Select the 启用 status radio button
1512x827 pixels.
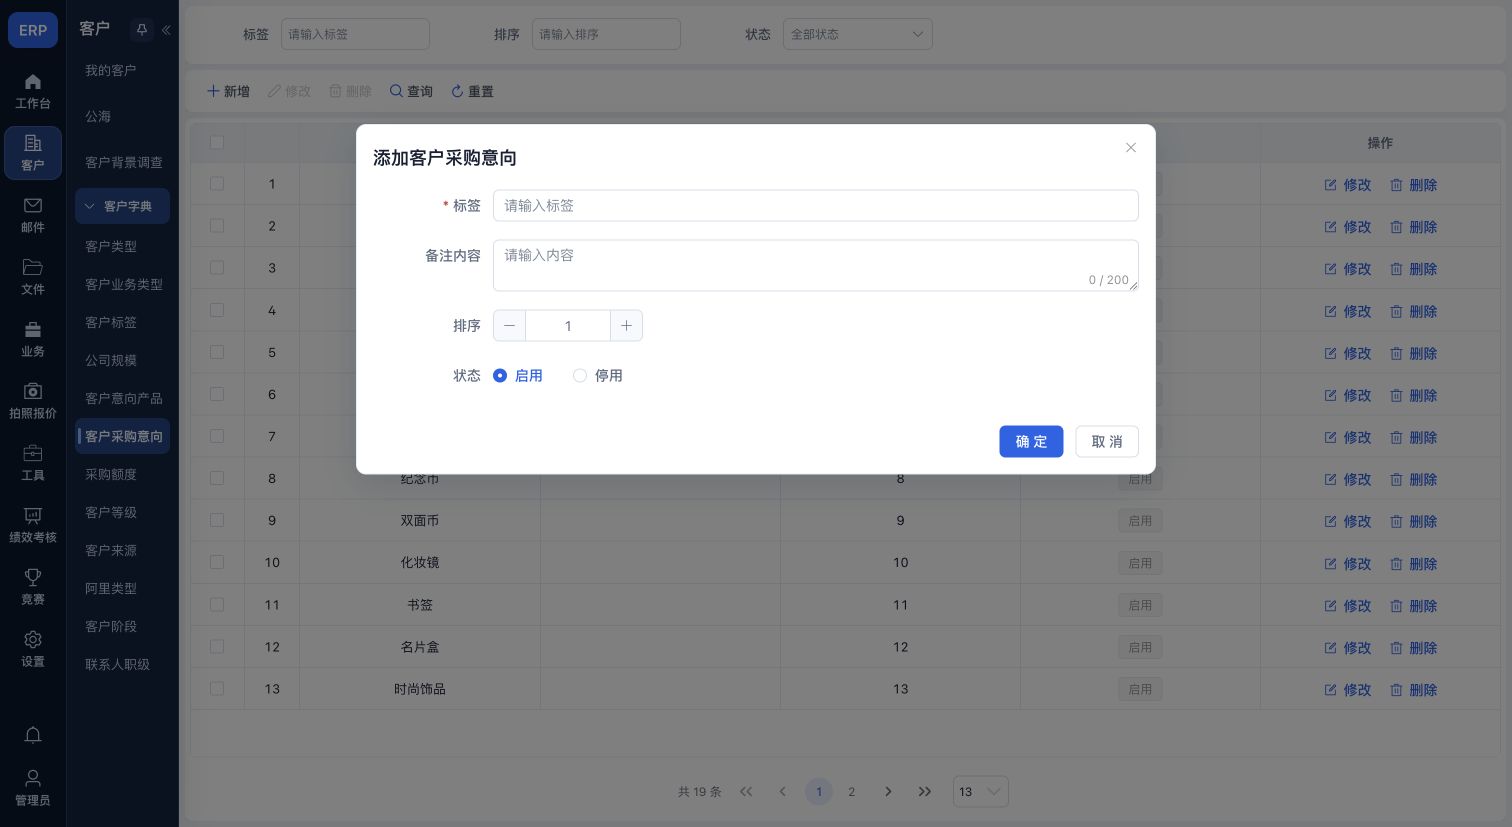tap(500, 376)
